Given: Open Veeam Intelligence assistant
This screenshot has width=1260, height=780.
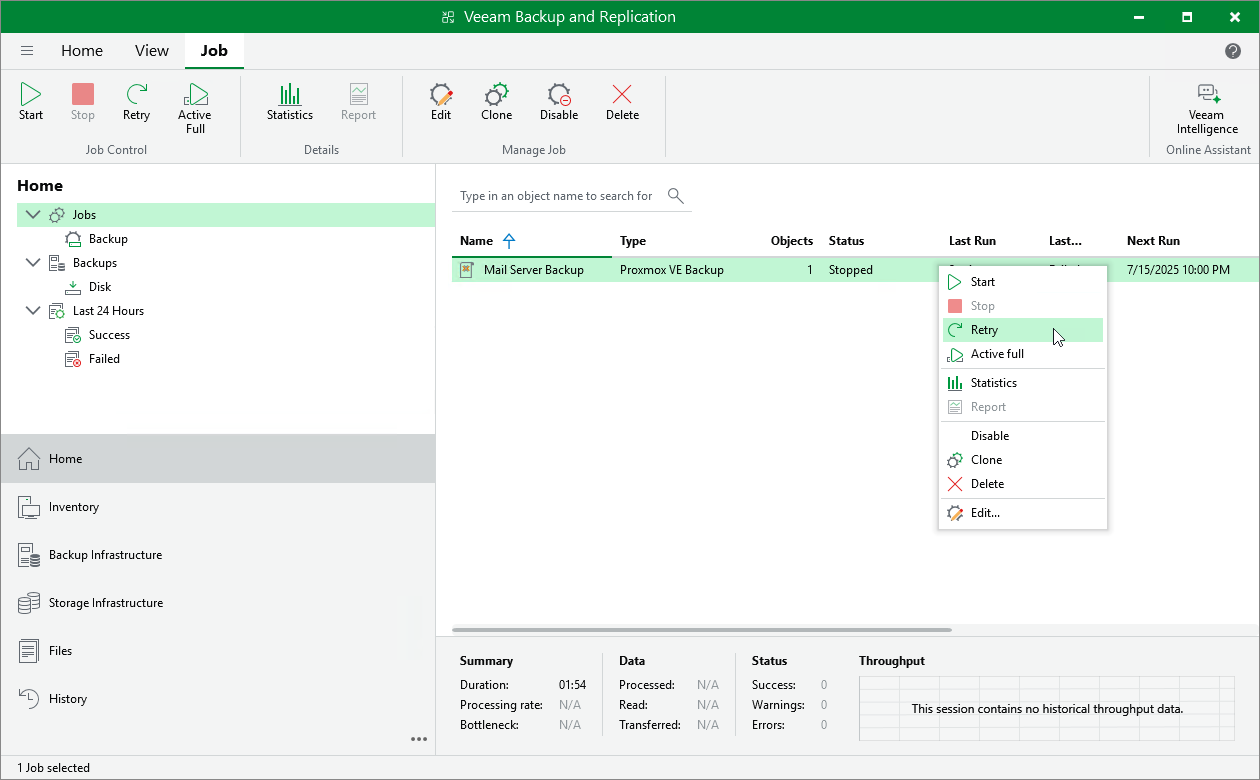Looking at the screenshot, I should coord(1207,108).
